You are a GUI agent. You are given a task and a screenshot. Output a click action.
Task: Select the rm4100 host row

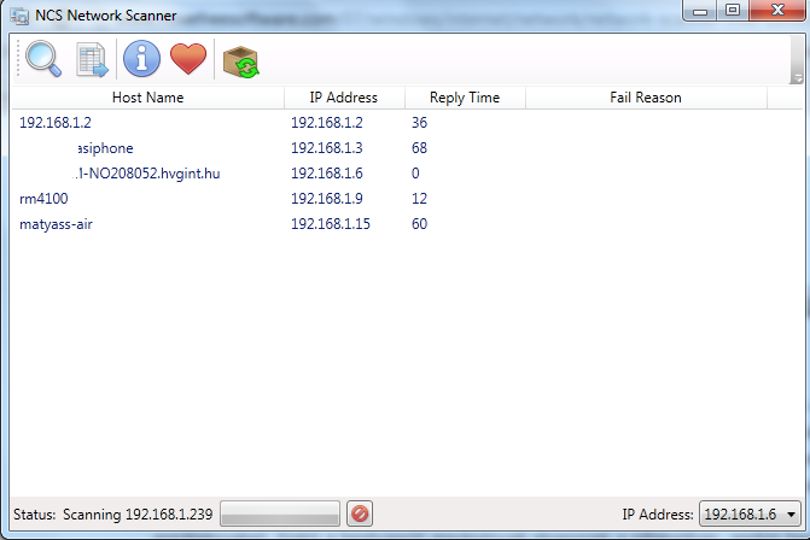(x=408, y=198)
